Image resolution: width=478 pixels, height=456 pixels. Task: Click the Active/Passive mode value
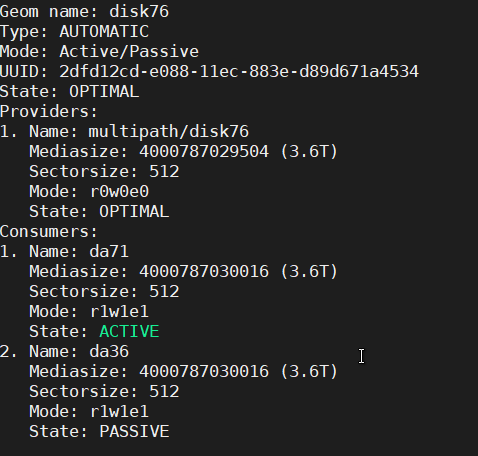click(129, 52)
